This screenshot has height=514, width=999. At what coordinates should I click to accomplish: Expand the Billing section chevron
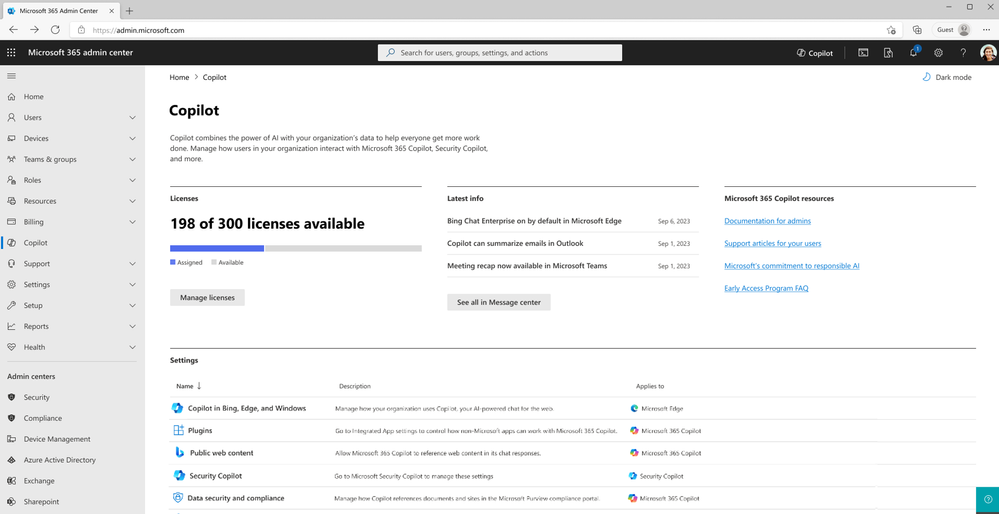click(133, 222)
